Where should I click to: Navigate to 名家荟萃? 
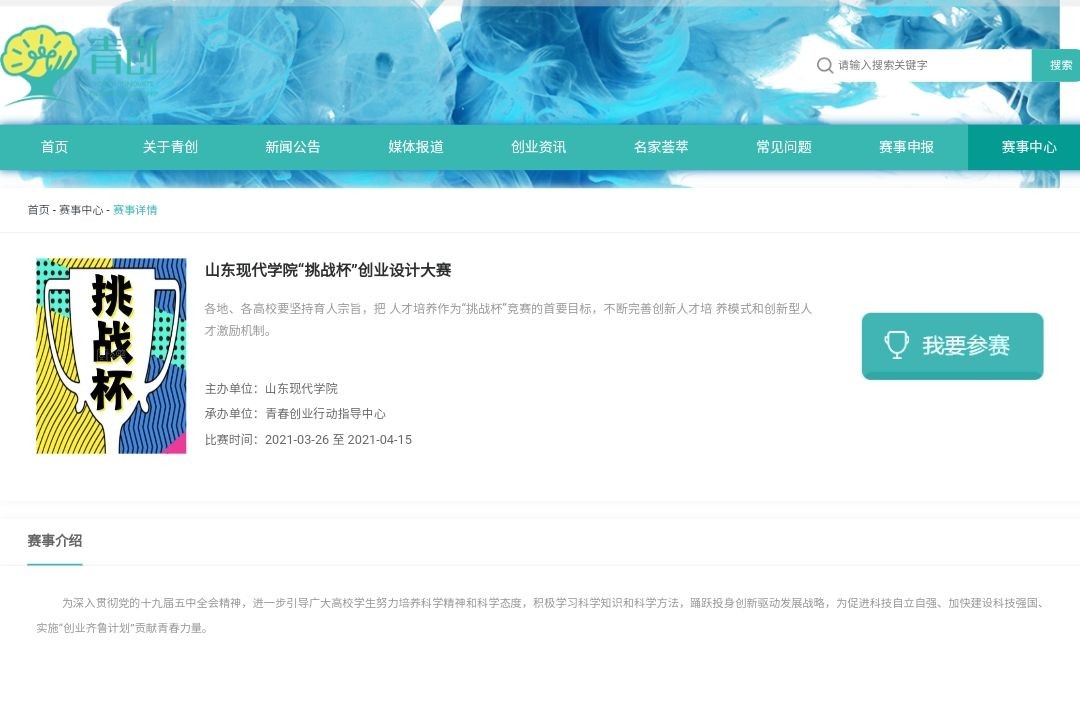coord(661,147)
